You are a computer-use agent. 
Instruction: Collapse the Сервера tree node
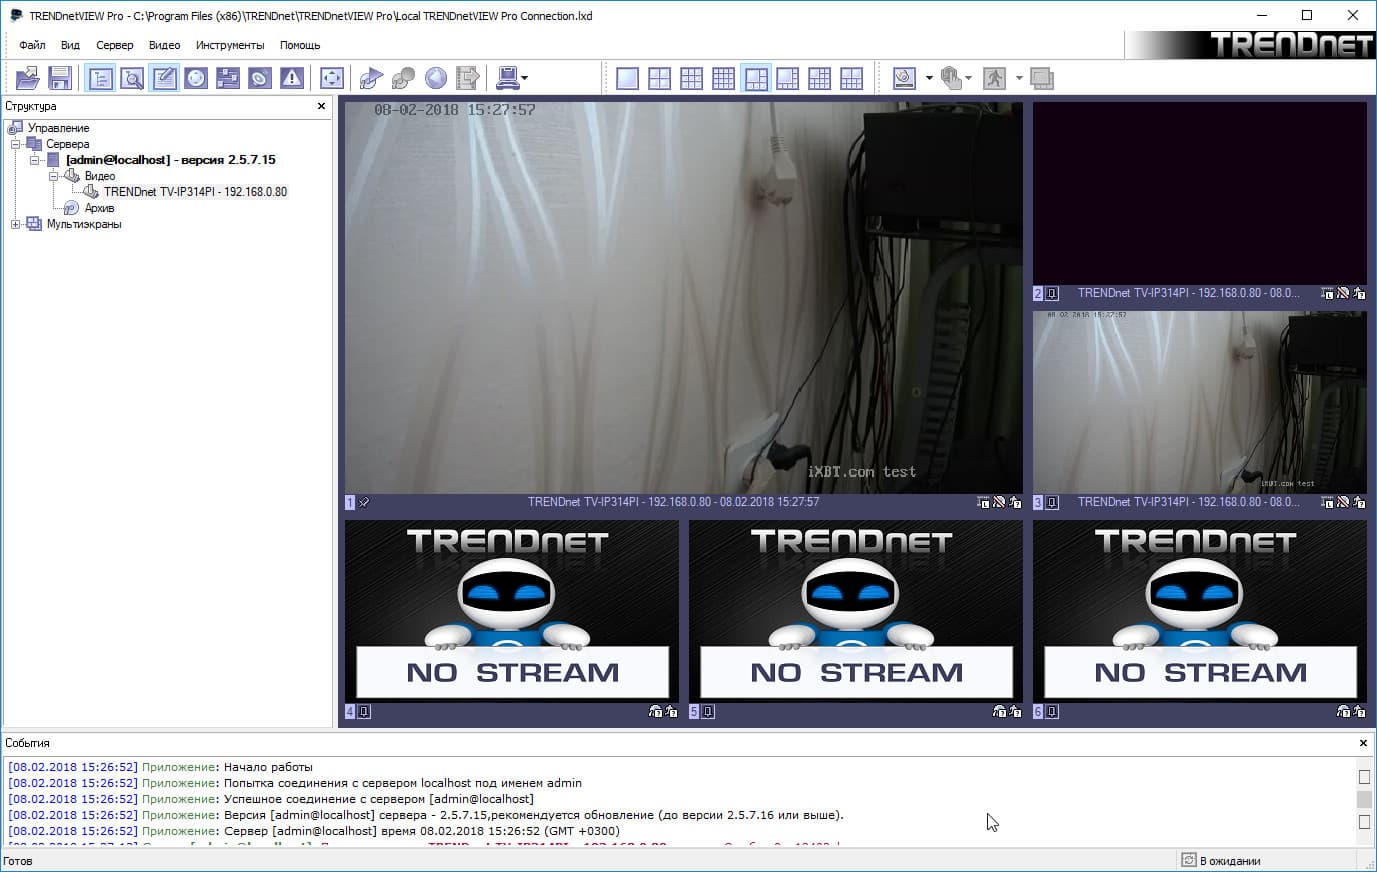16,144
